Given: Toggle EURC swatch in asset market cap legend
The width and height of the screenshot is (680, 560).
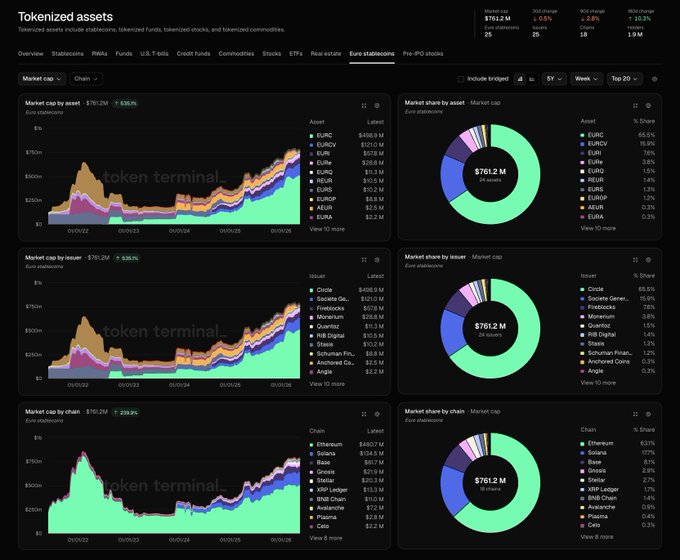Looking at the screenshot, I should tap(311, 136).
